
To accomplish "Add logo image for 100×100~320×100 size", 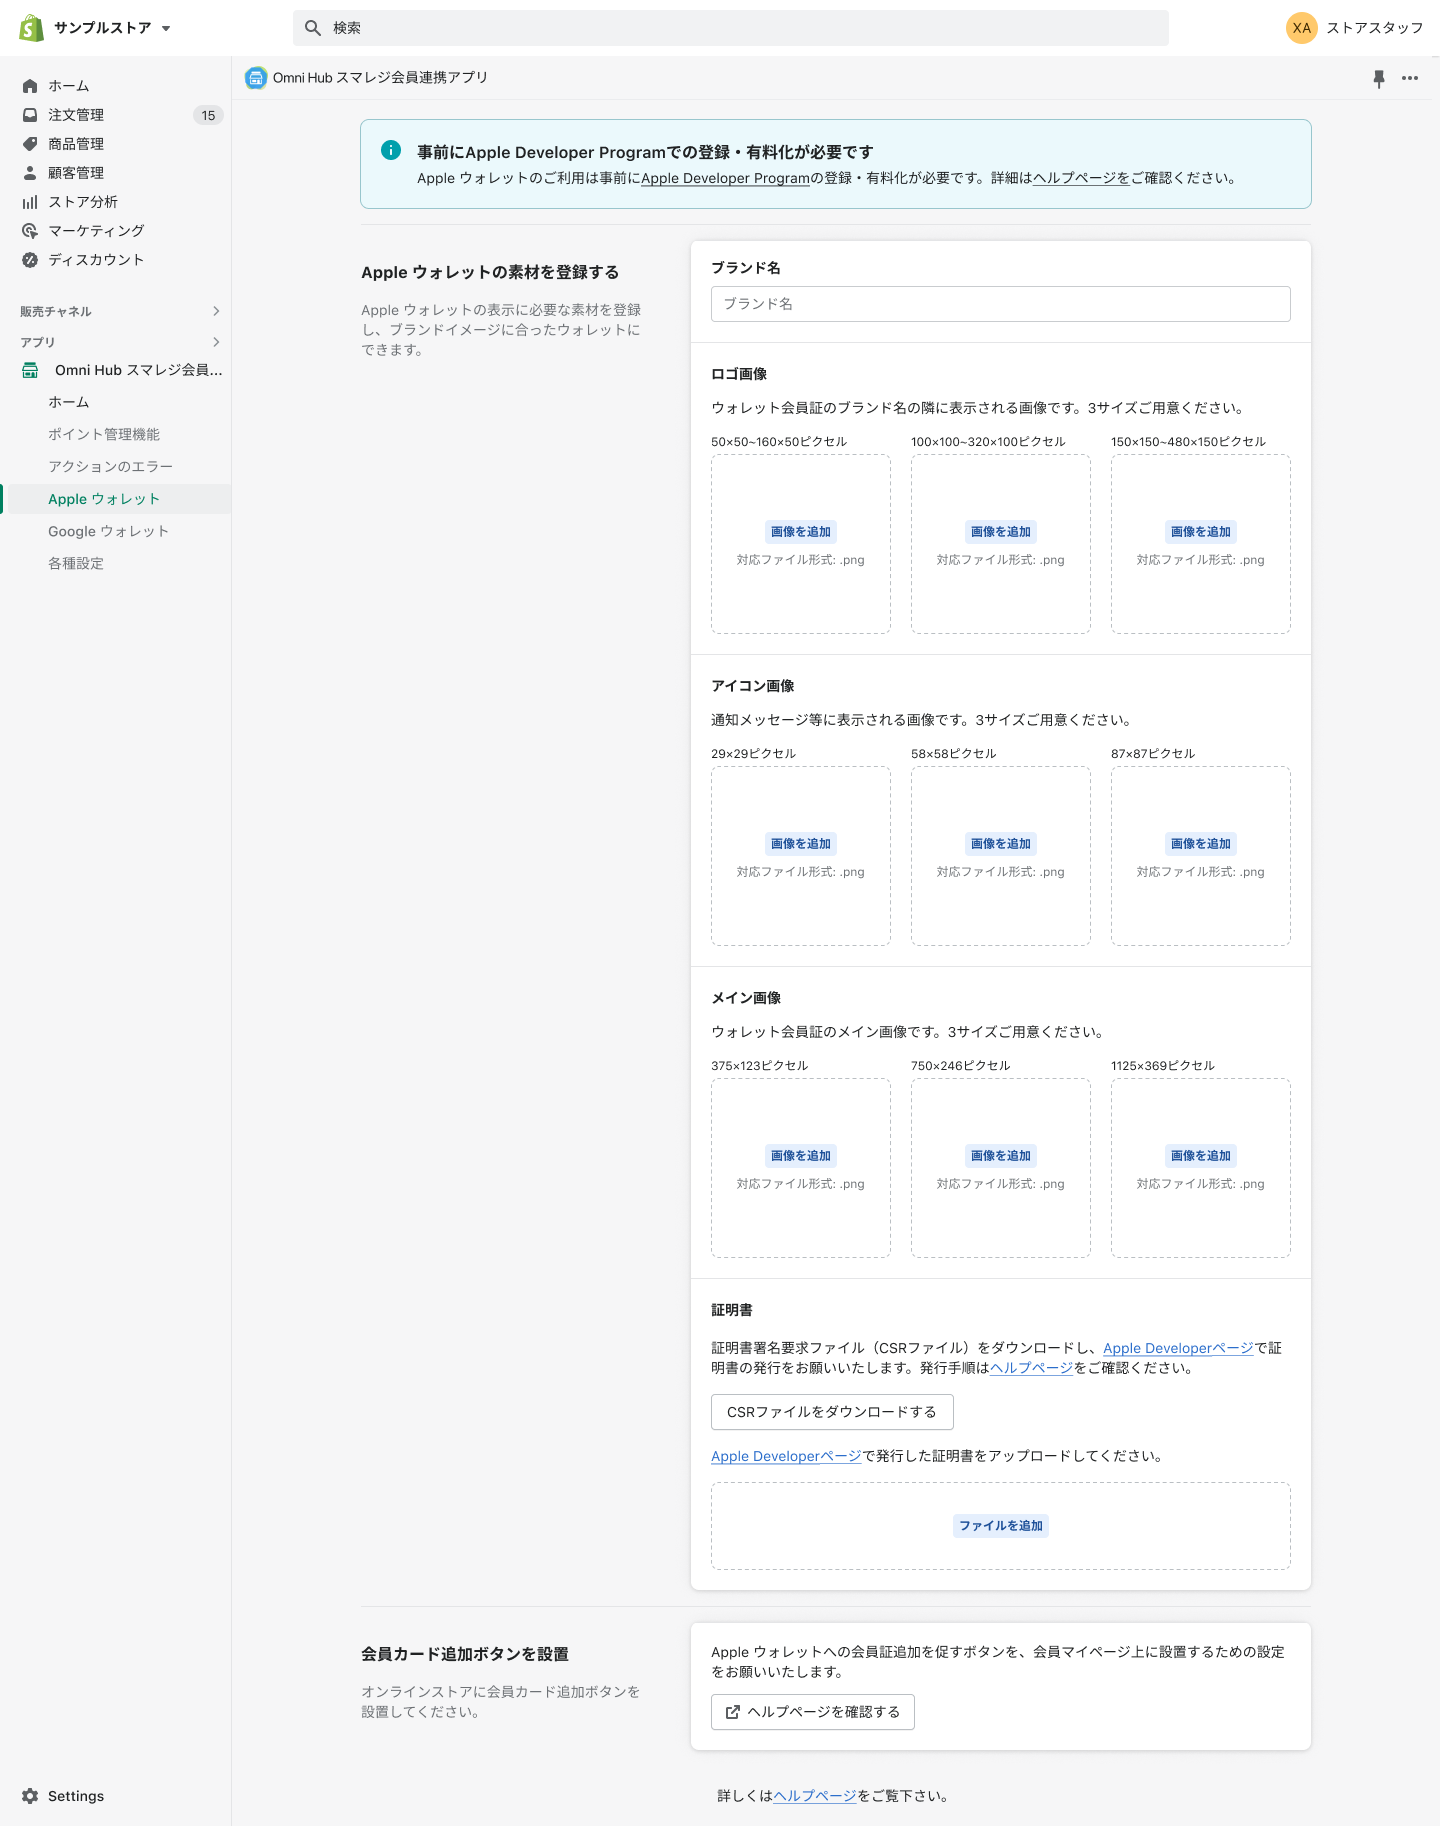I will tap(1001, 532).
